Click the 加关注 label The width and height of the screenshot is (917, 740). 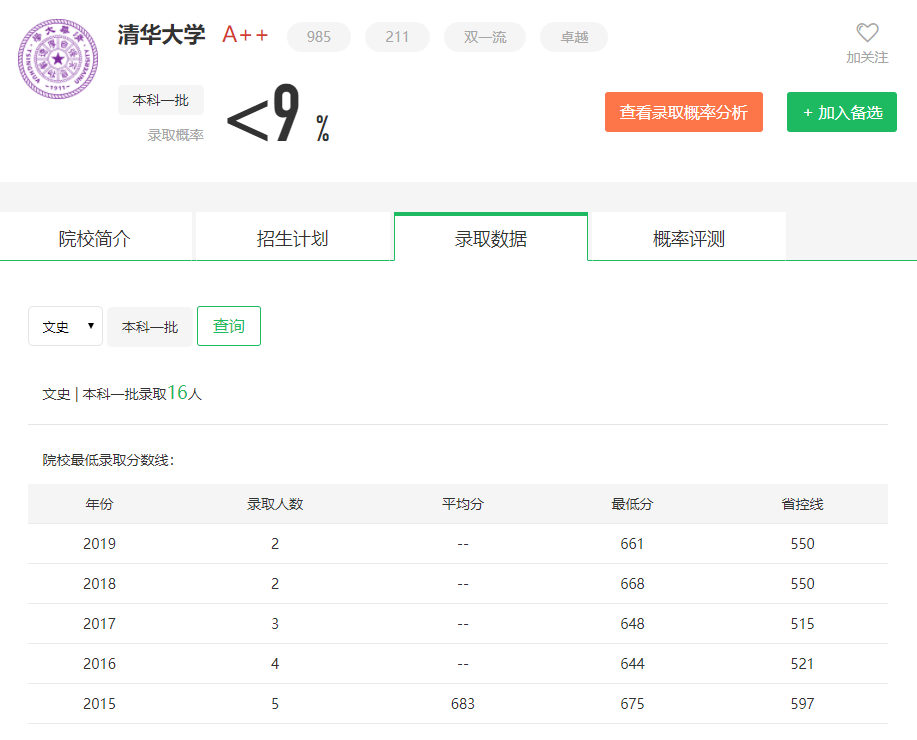click(x=867, y=57)
